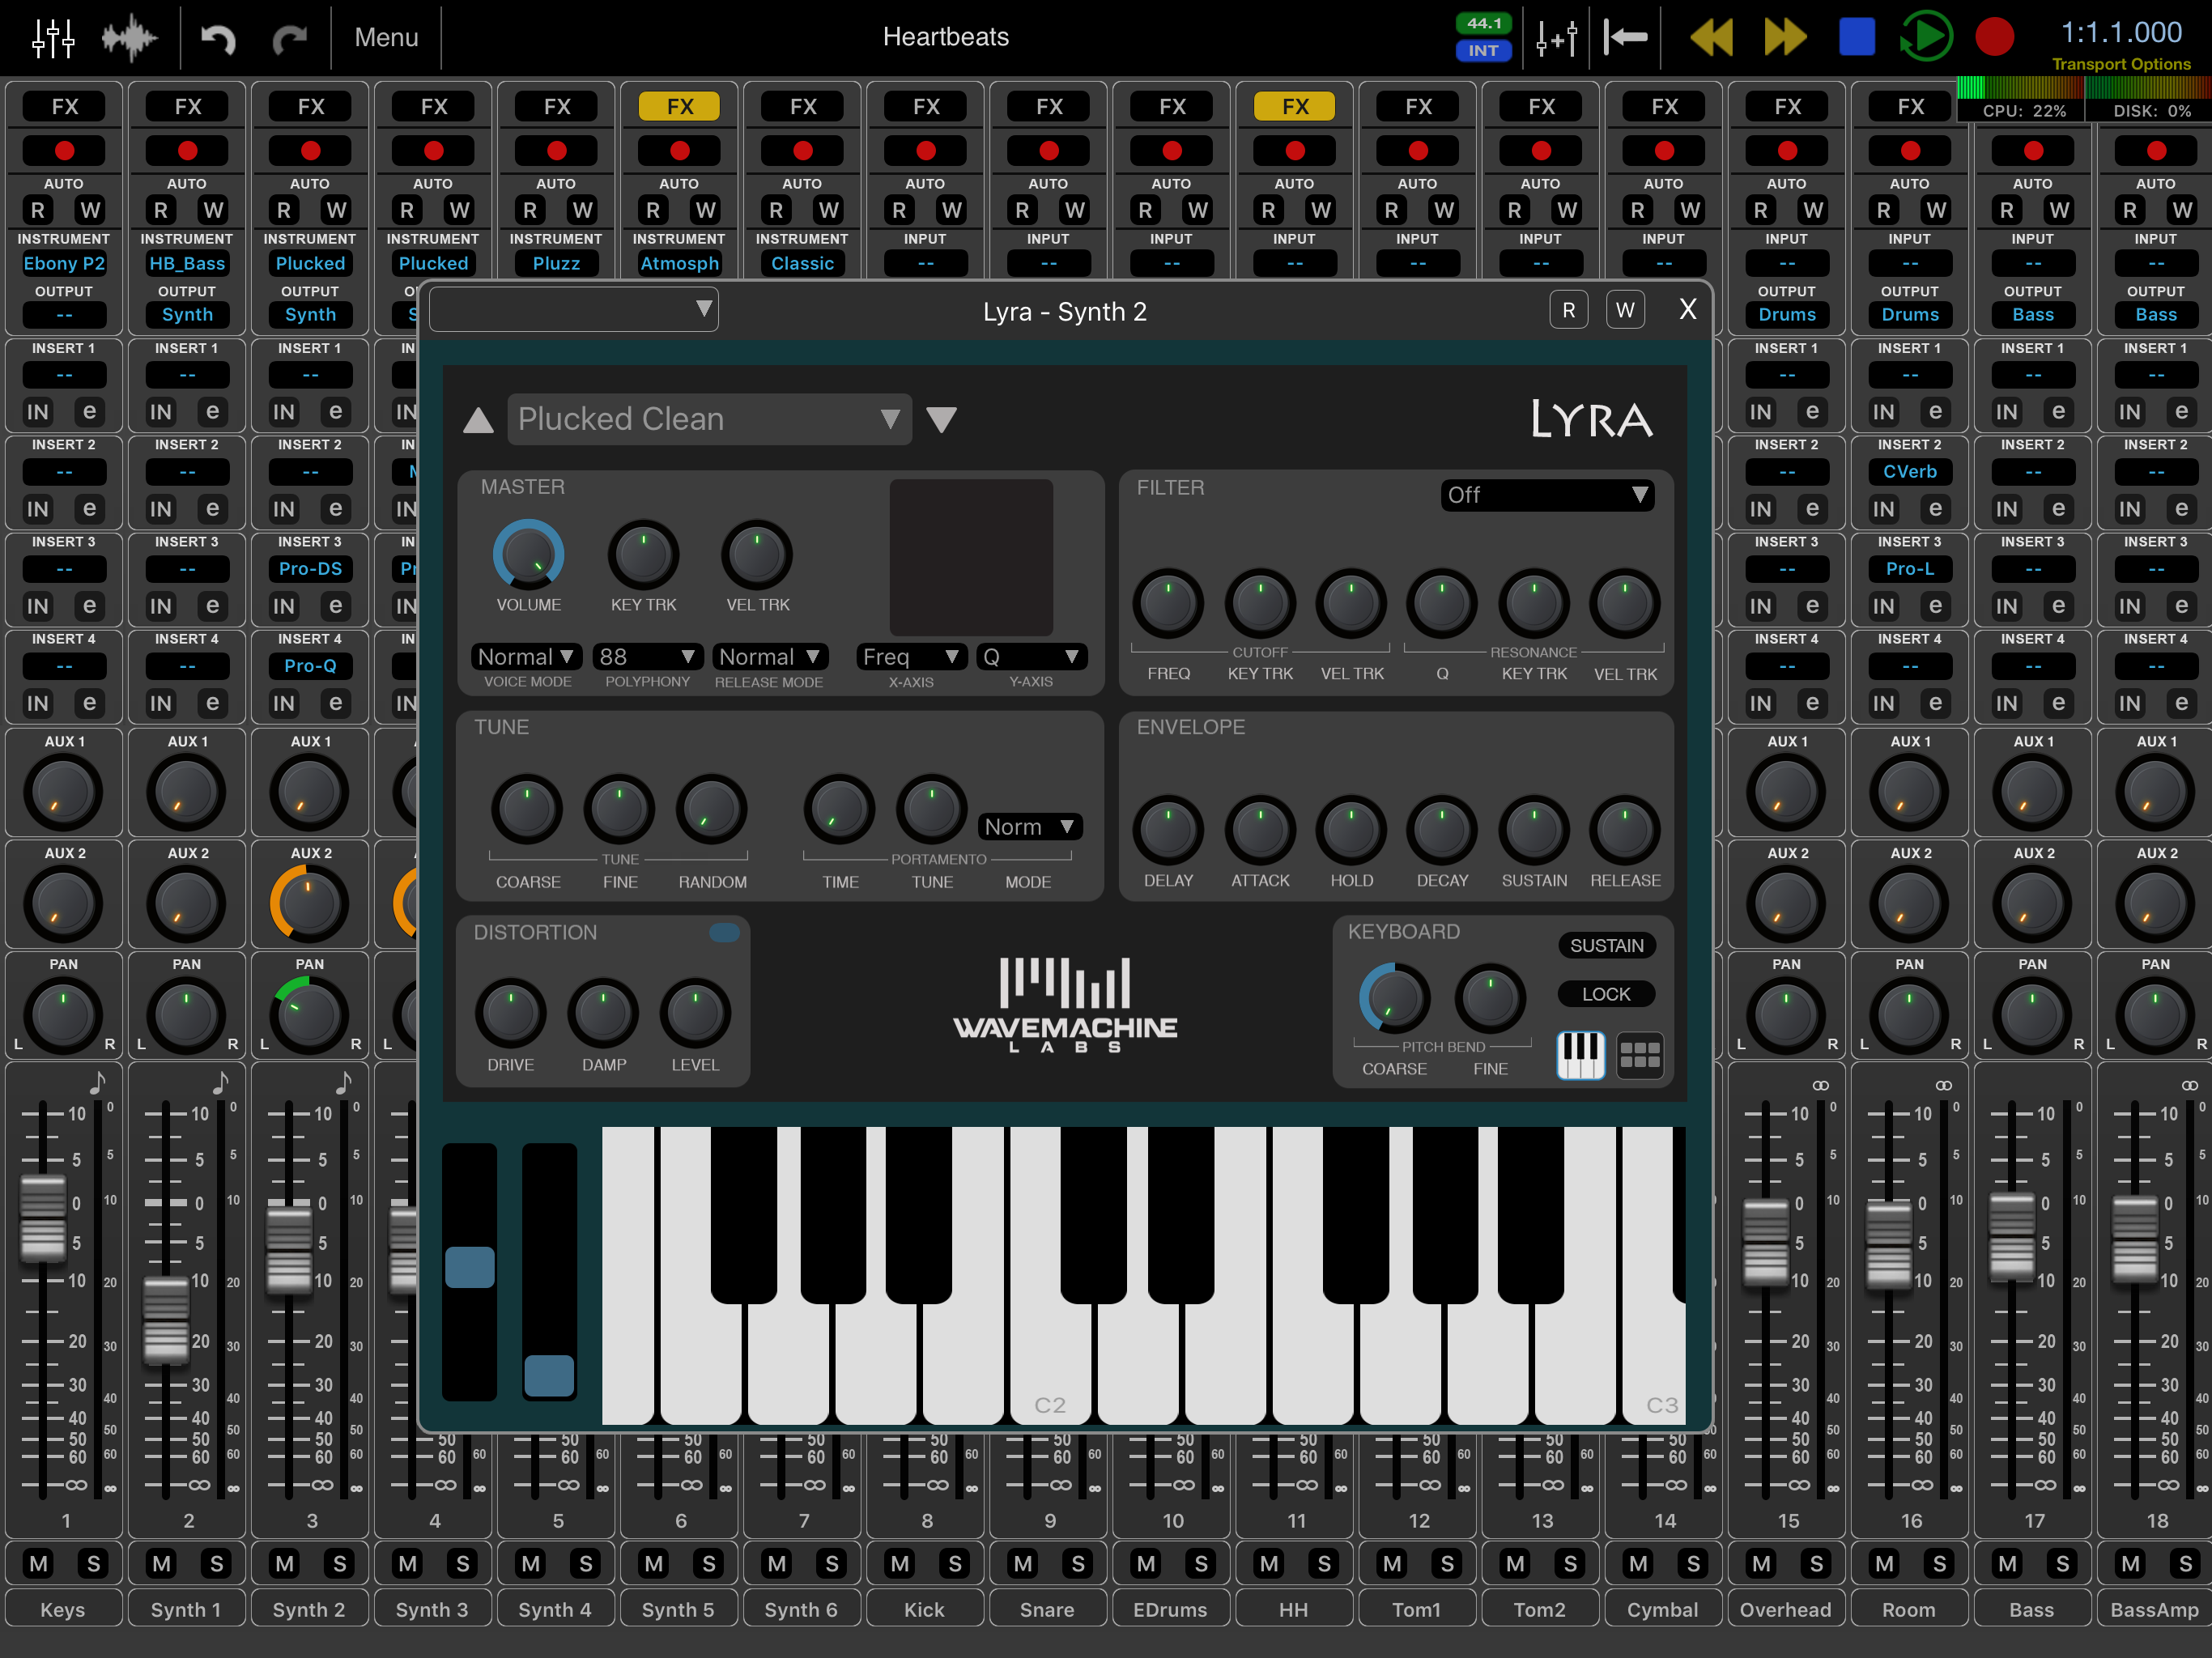Click the Synth 2 channel name label
The height and width of the screenshot is (1658, 2212).
[309, 1609]
